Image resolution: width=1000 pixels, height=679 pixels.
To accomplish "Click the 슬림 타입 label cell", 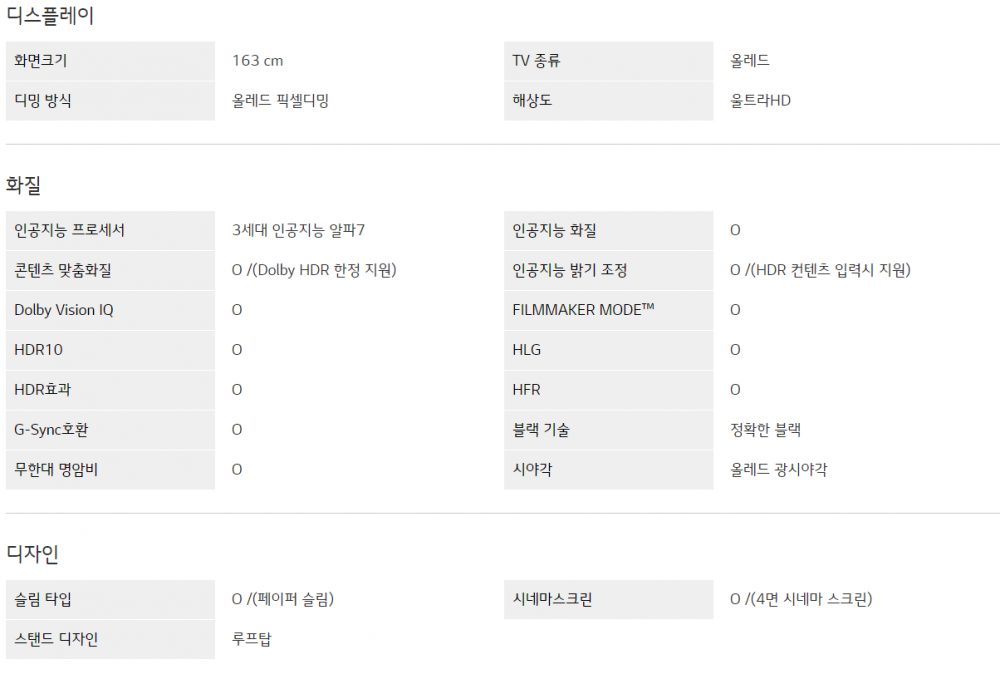I will point(110,599).
